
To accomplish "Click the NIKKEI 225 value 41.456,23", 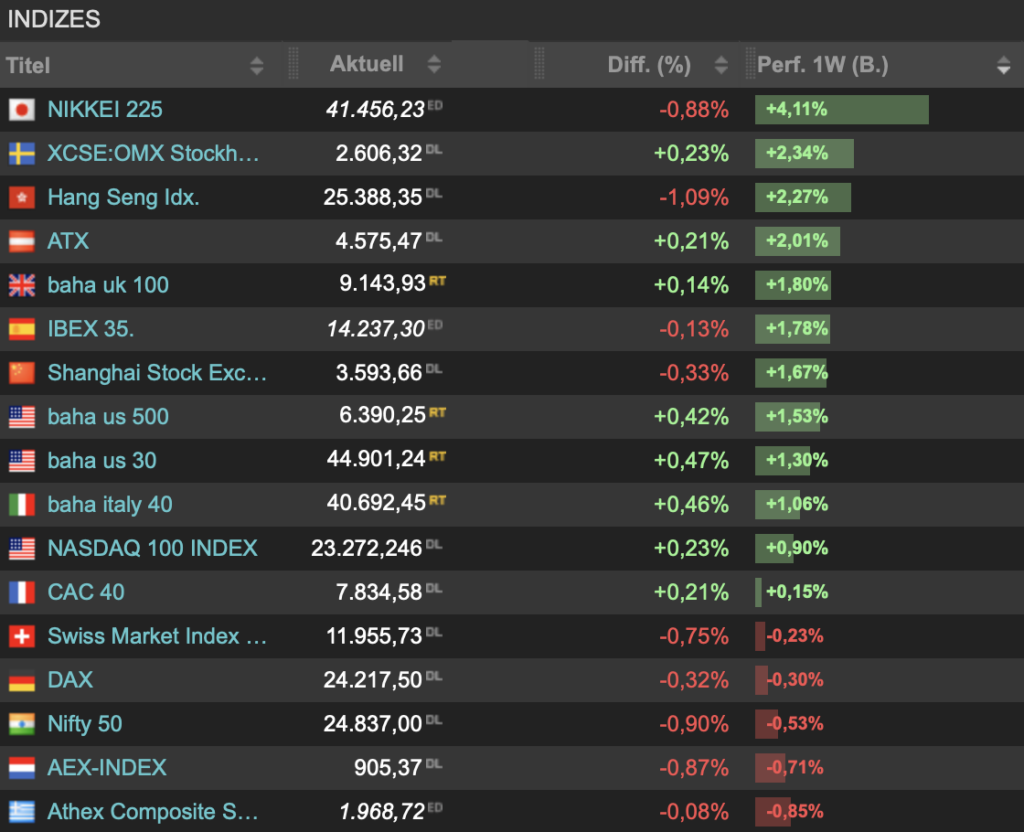I will pos(376,110).
